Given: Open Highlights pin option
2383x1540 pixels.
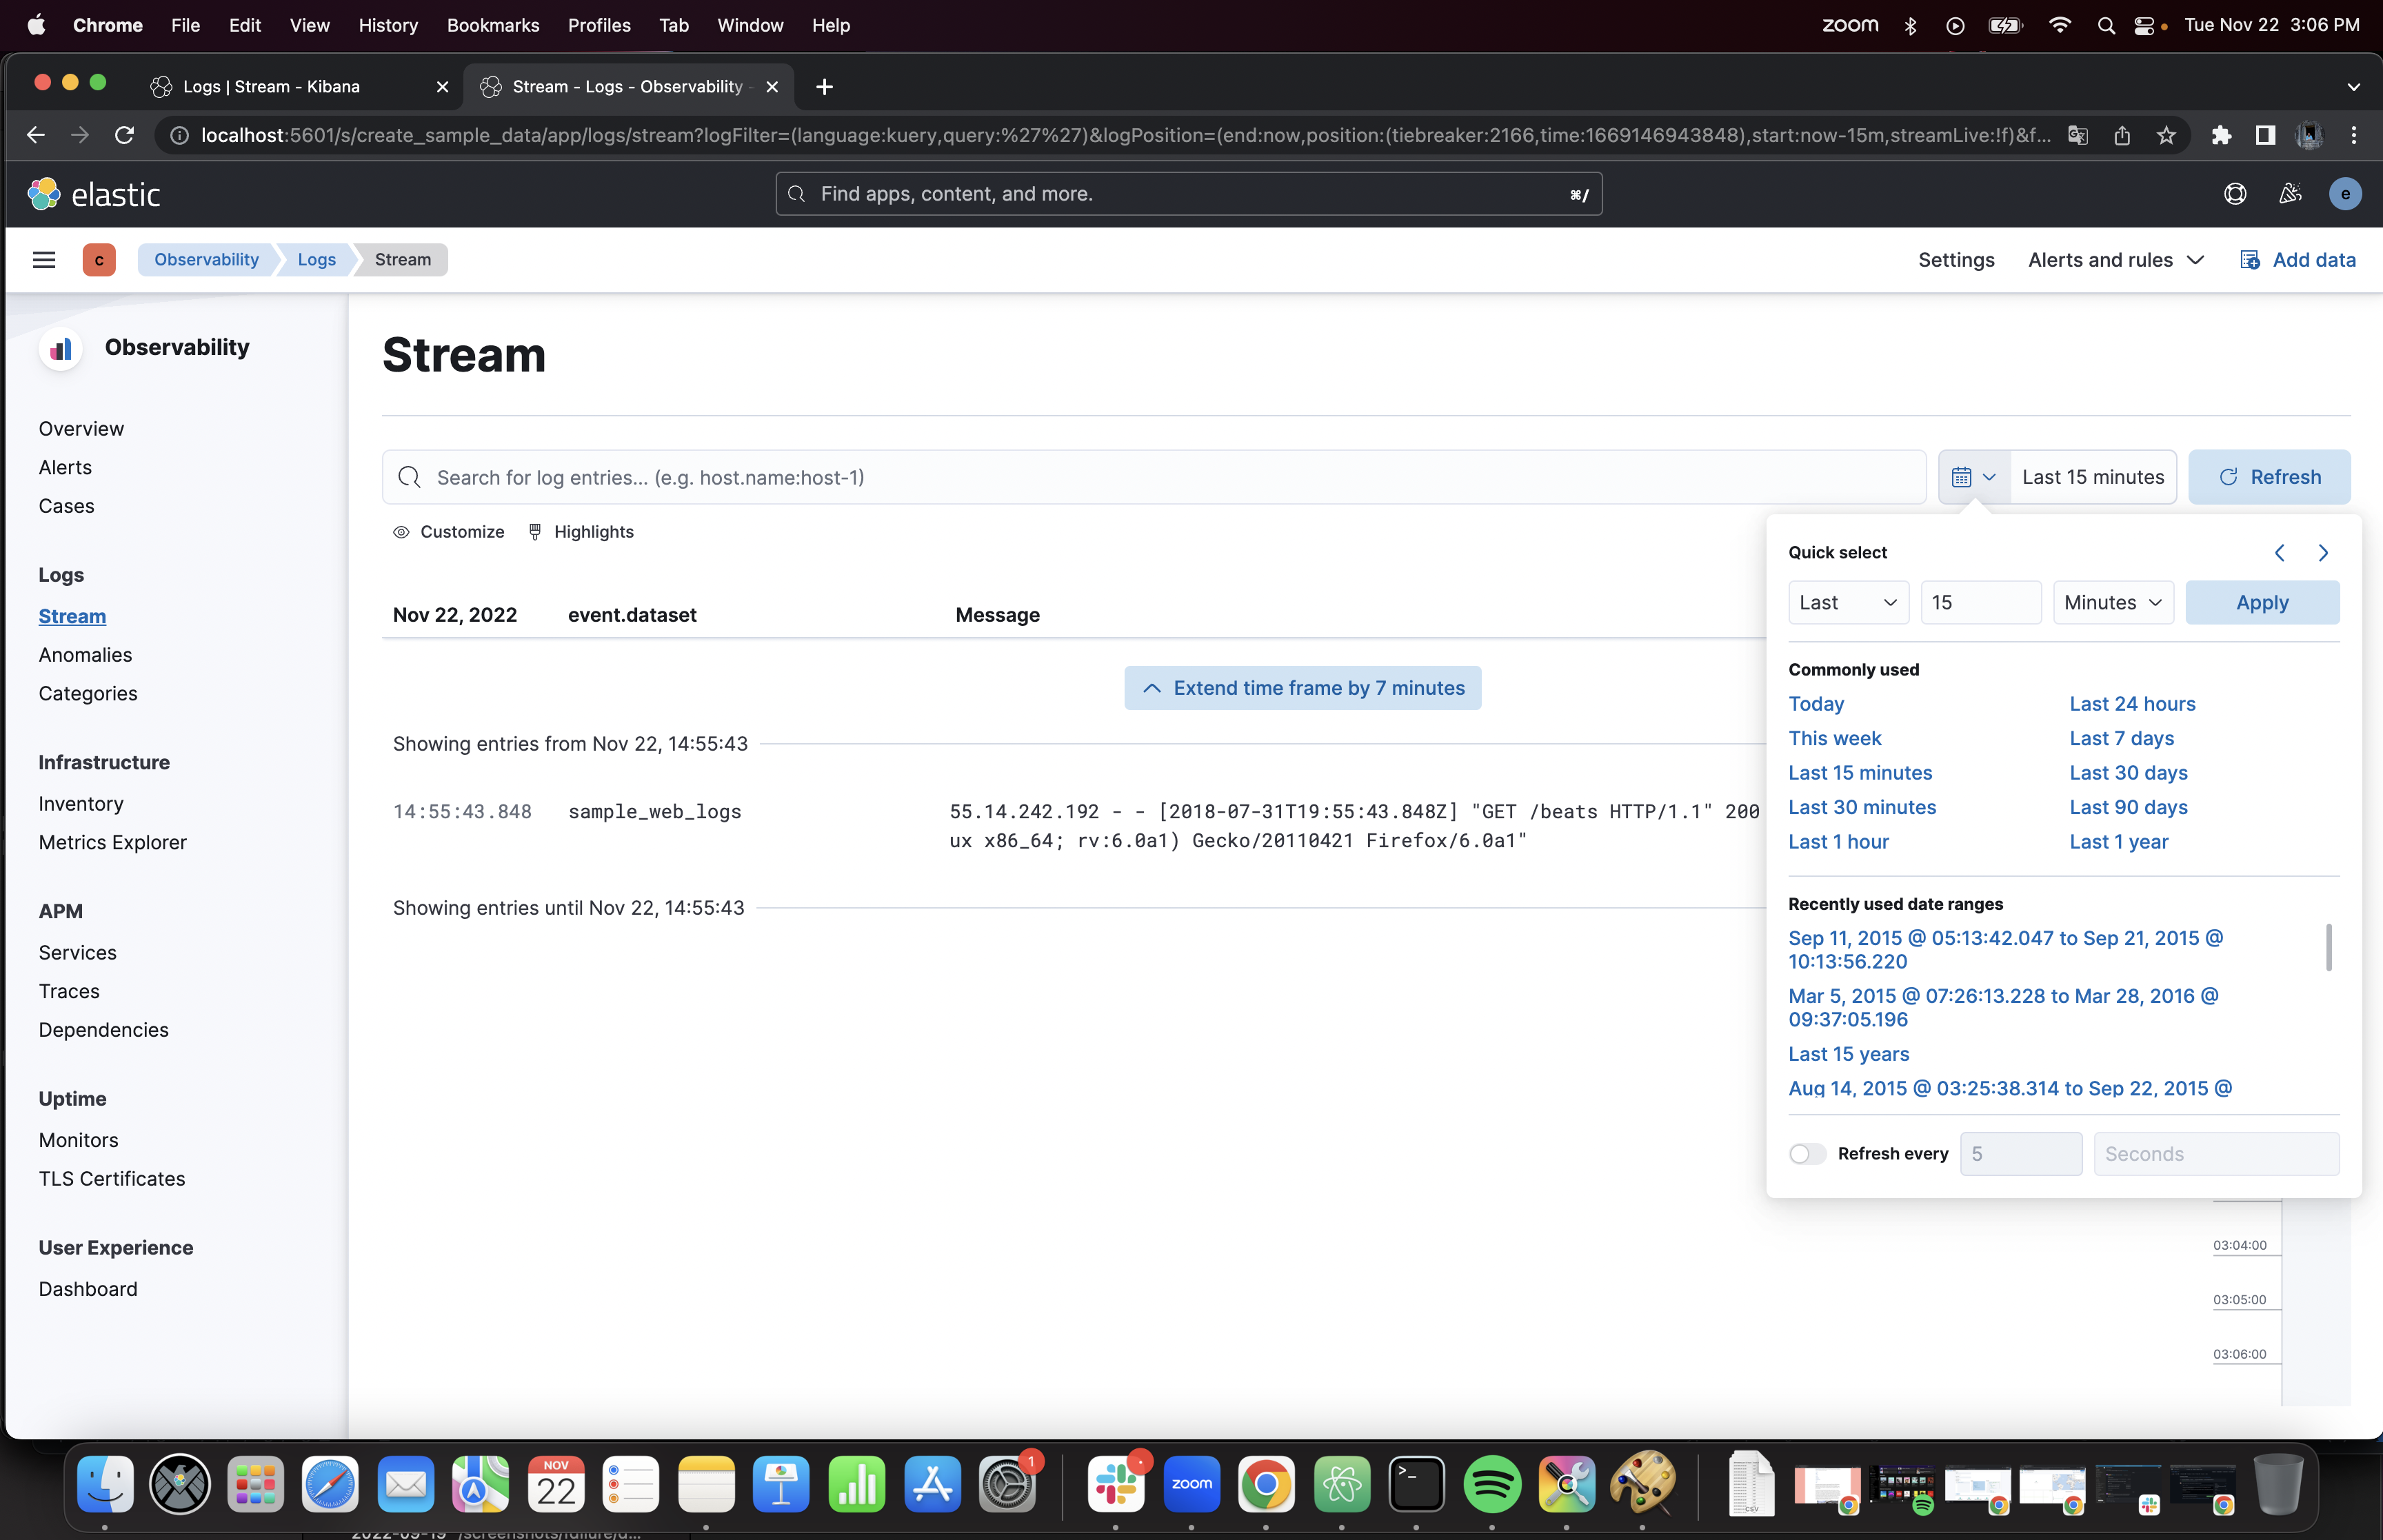Looking at the screenshot, I should coord(581,532).
